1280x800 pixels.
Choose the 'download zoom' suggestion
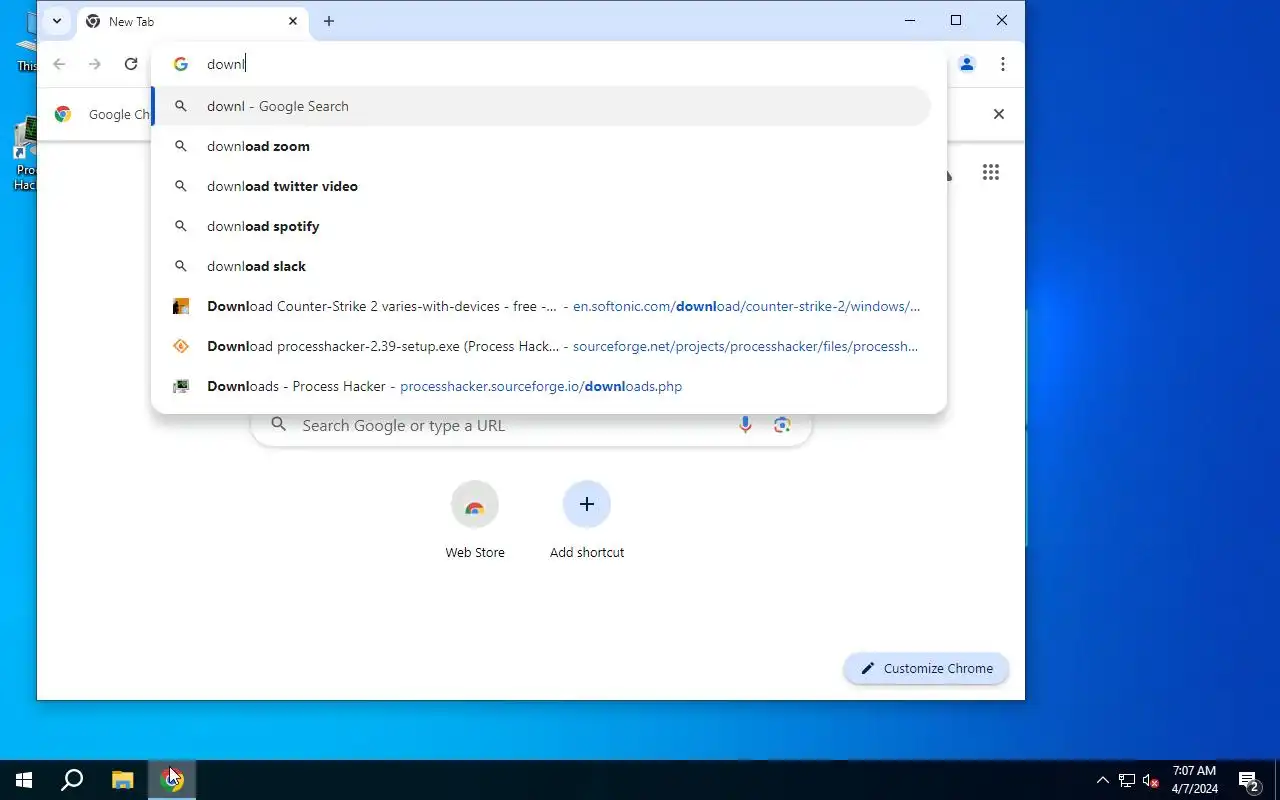tap(541, 146)
